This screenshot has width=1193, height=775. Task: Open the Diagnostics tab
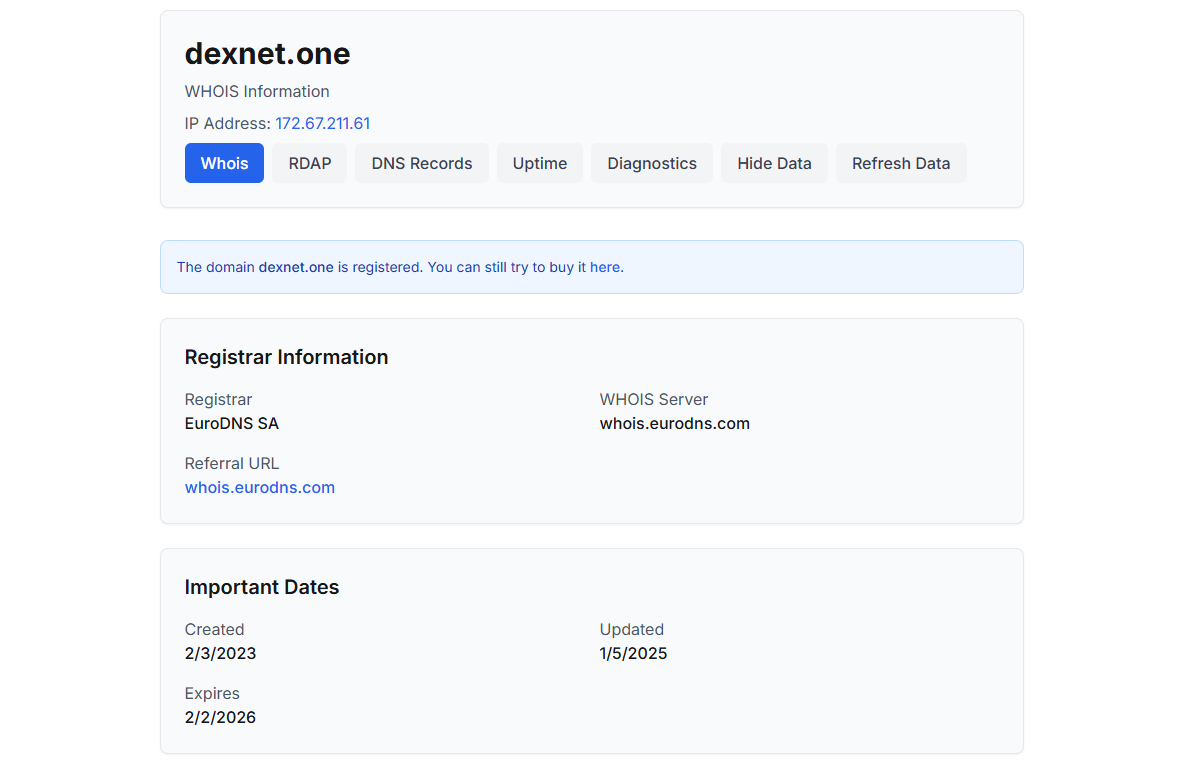651,163
